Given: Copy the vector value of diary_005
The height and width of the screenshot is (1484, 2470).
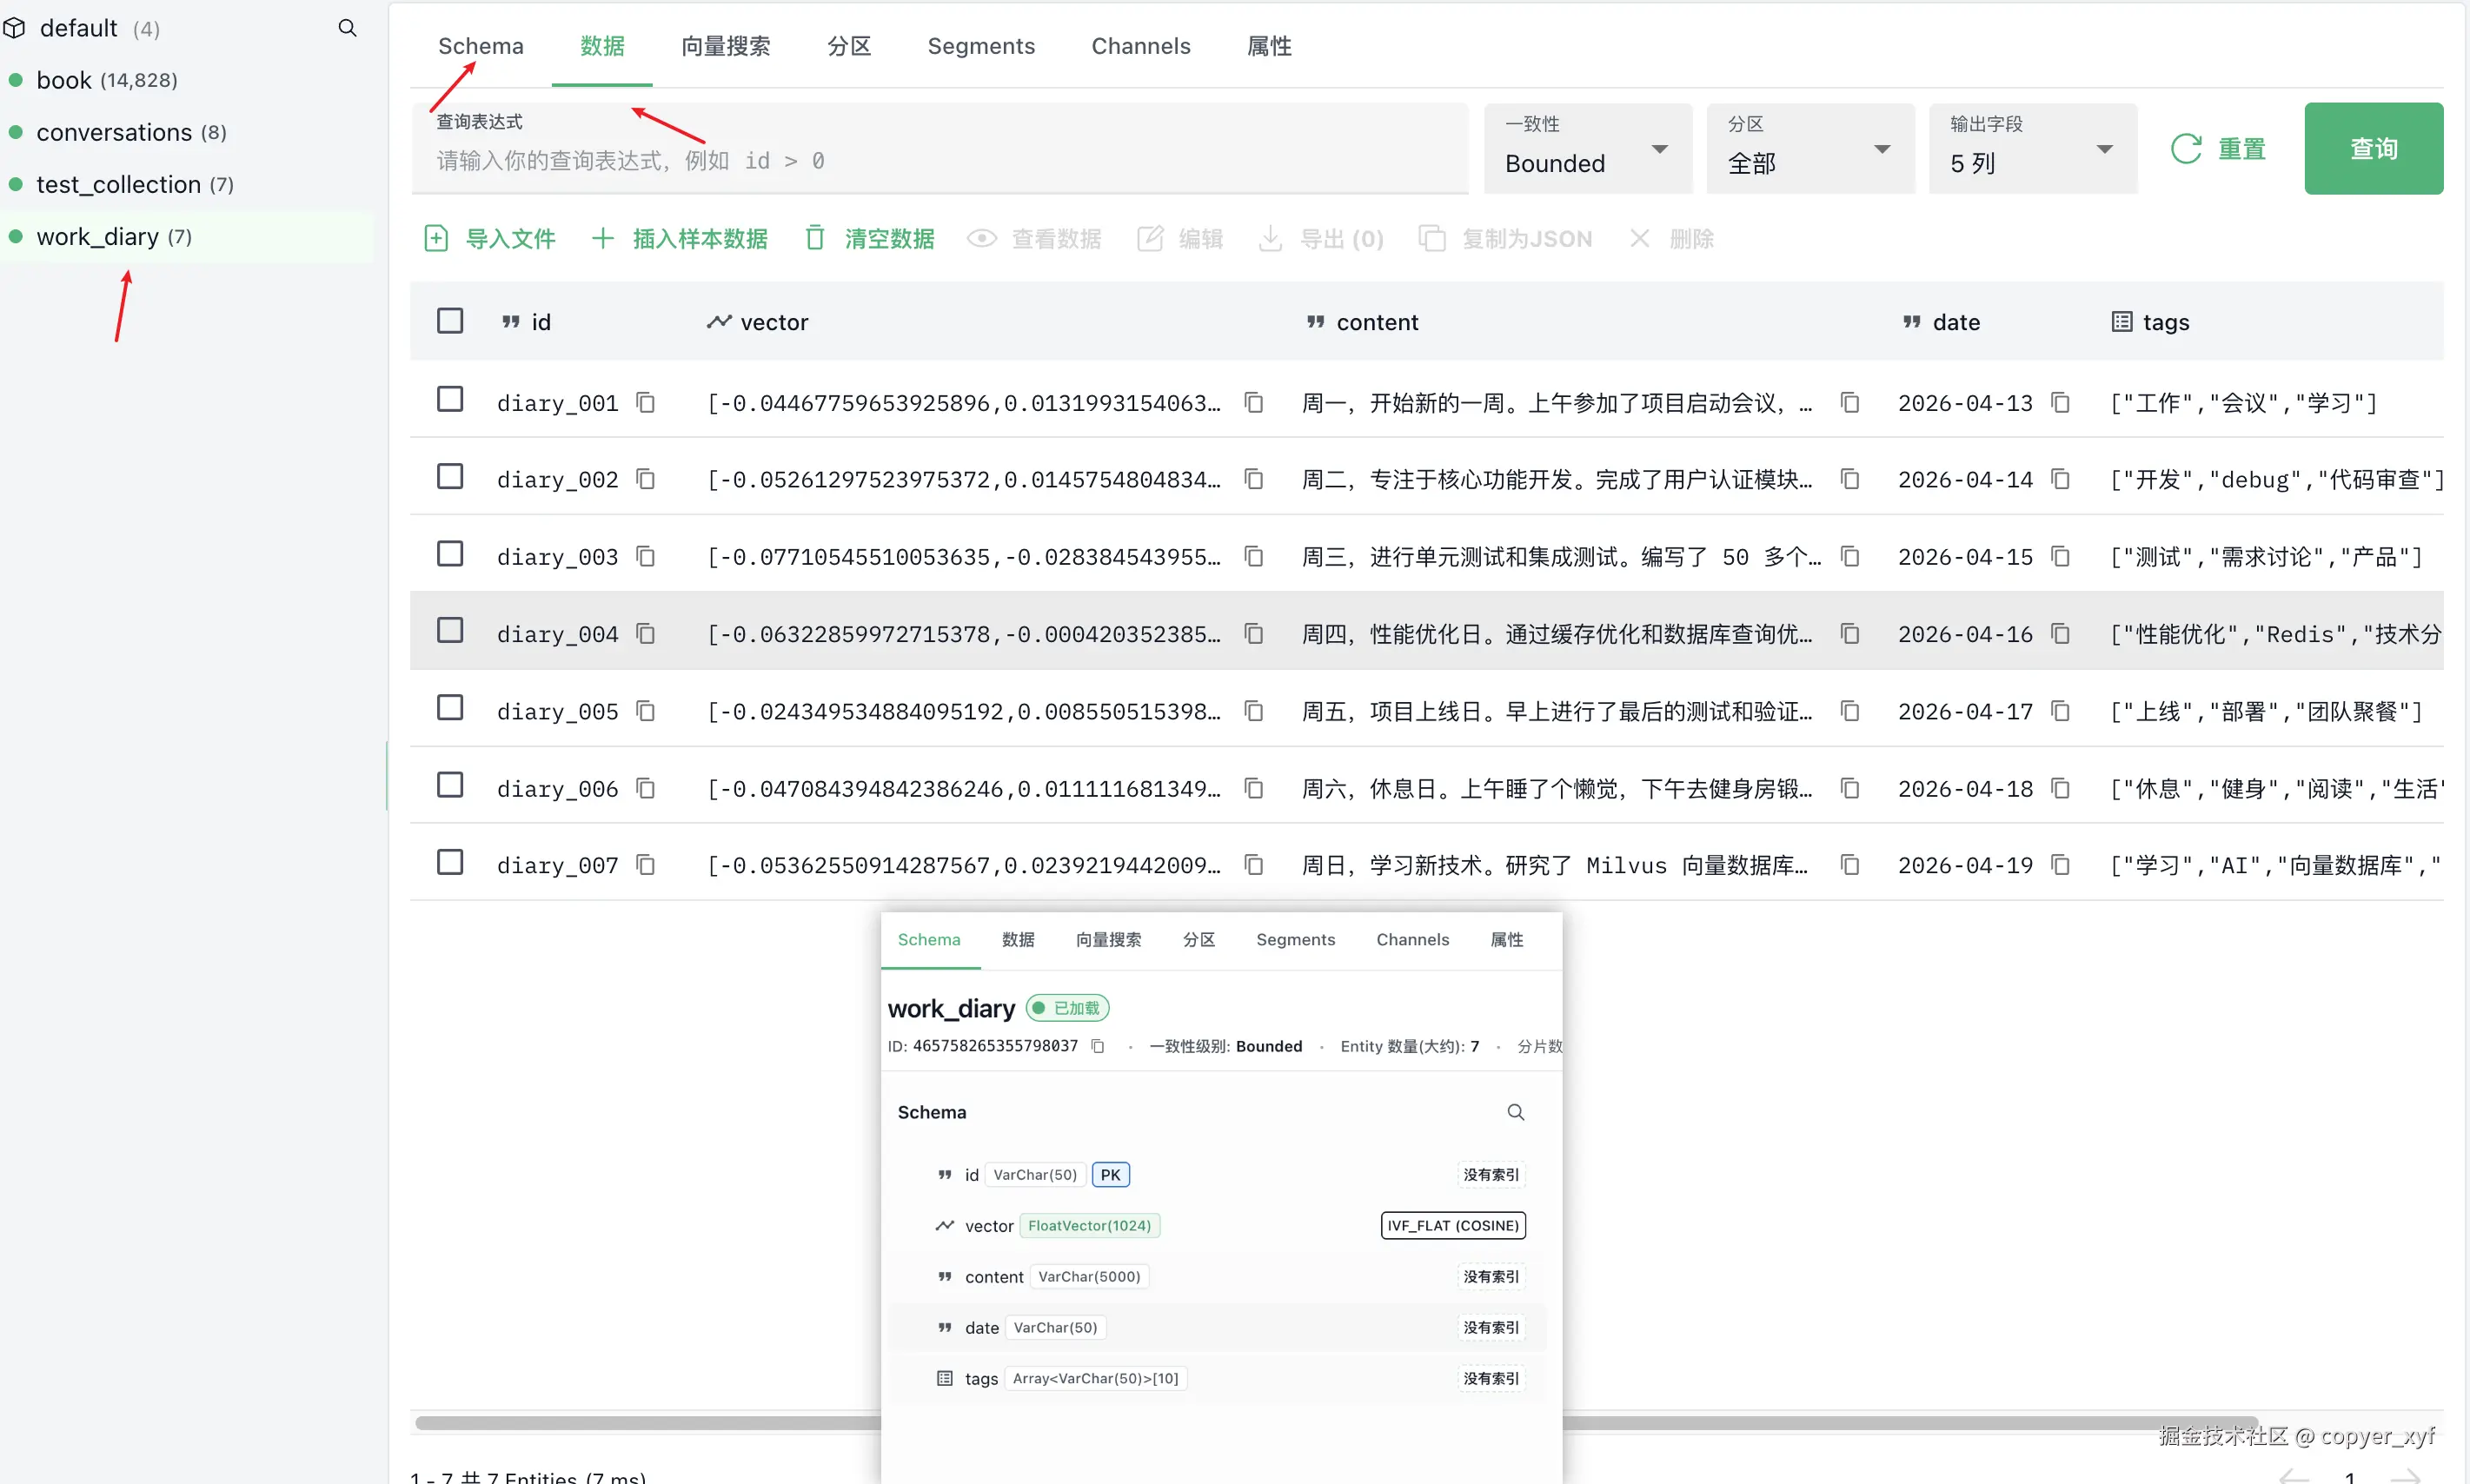Looking at the screenshot, I should [x=1253, y=711].
